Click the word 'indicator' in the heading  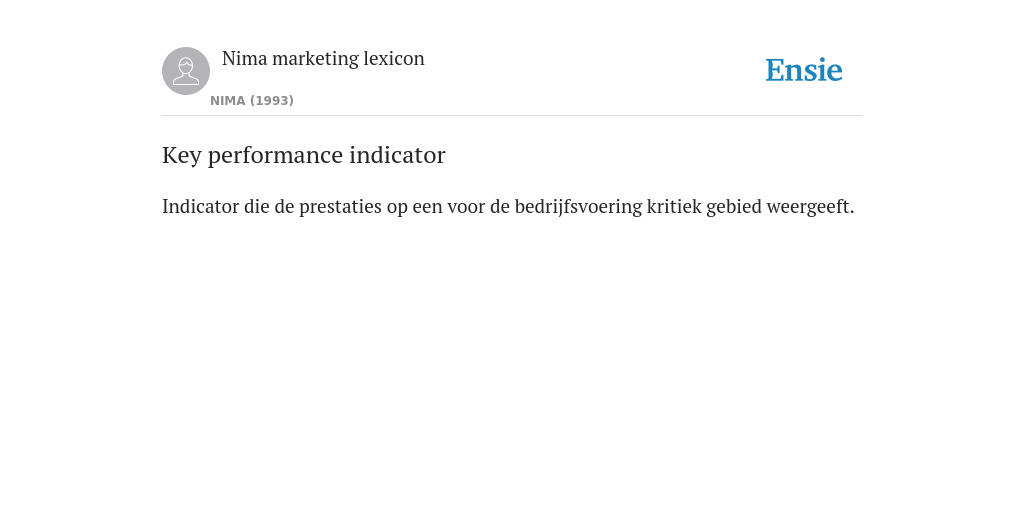(398, 155)
